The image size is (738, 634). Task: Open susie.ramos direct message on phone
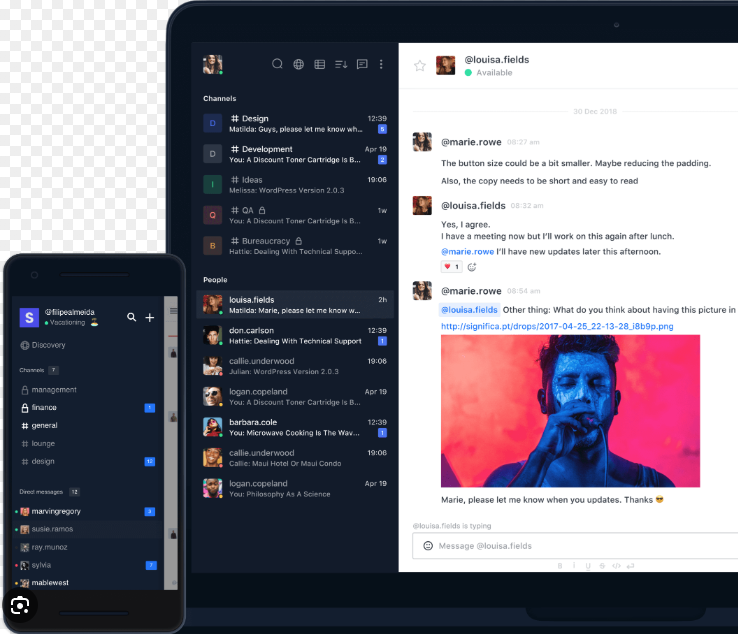(x=88, y=529)
